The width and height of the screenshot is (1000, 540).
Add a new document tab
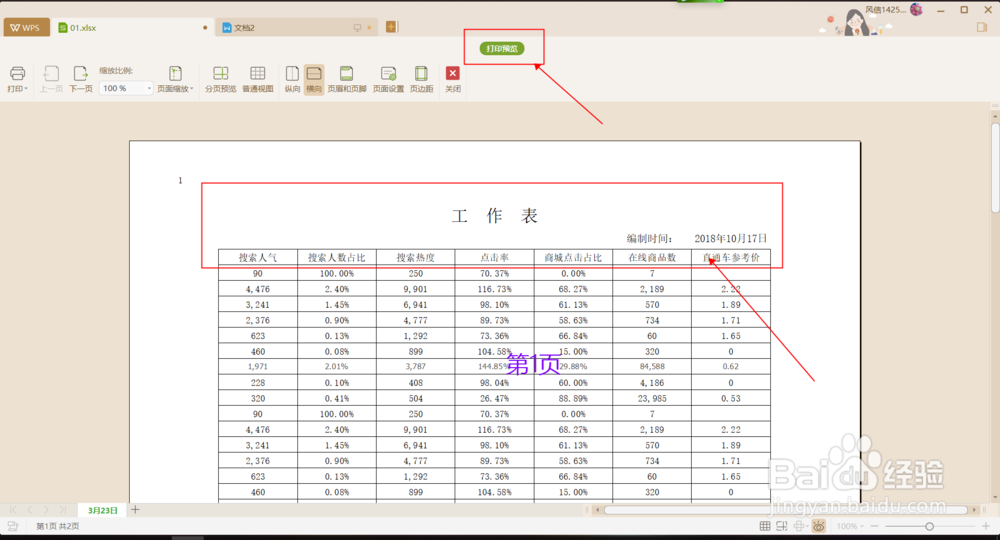[391, 27]
